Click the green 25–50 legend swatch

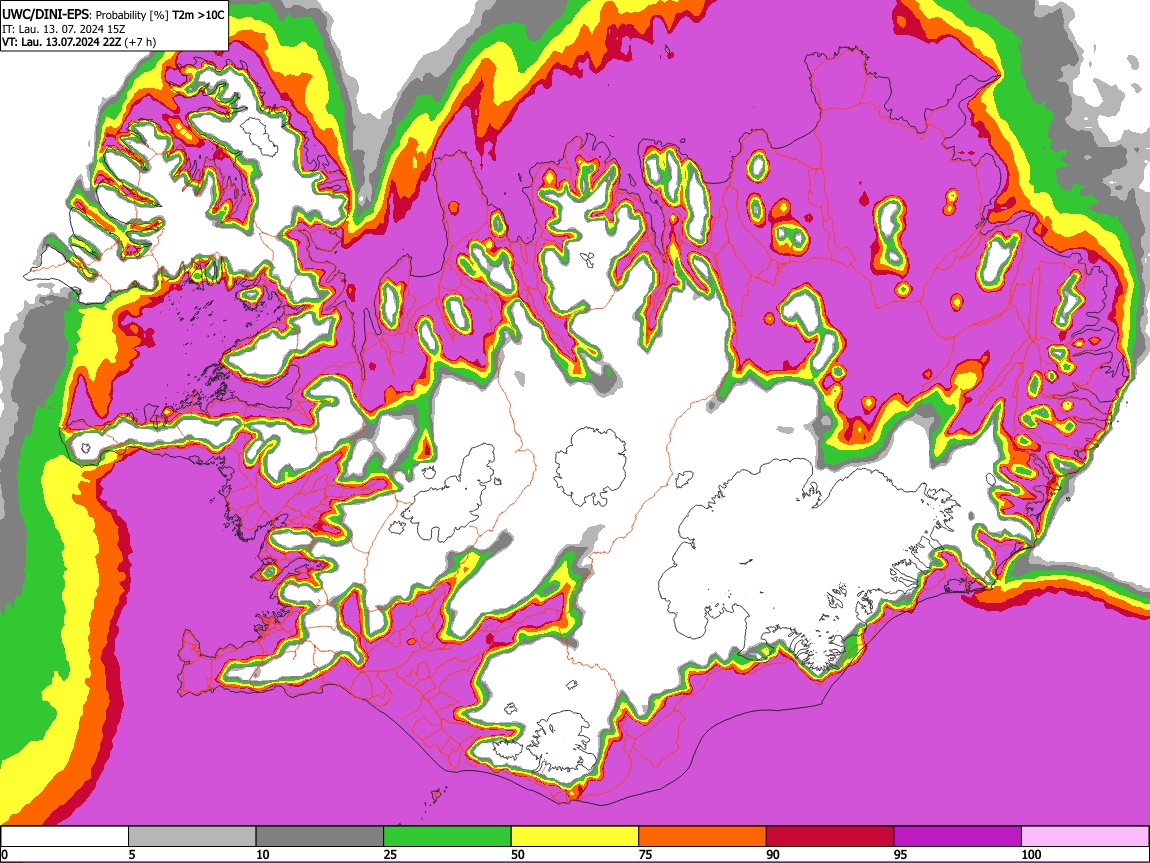click(447, 837)
